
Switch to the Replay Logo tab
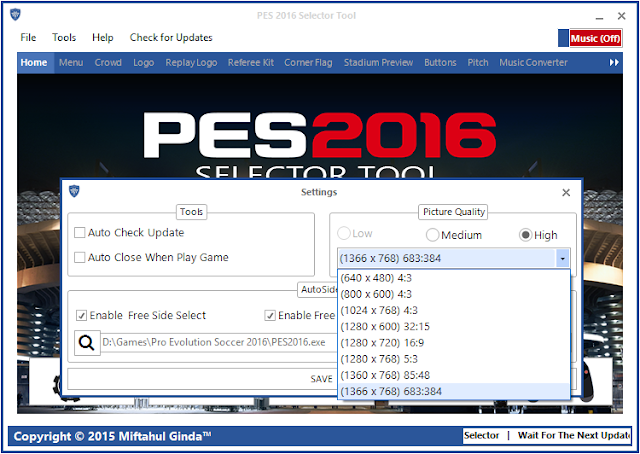191,62
